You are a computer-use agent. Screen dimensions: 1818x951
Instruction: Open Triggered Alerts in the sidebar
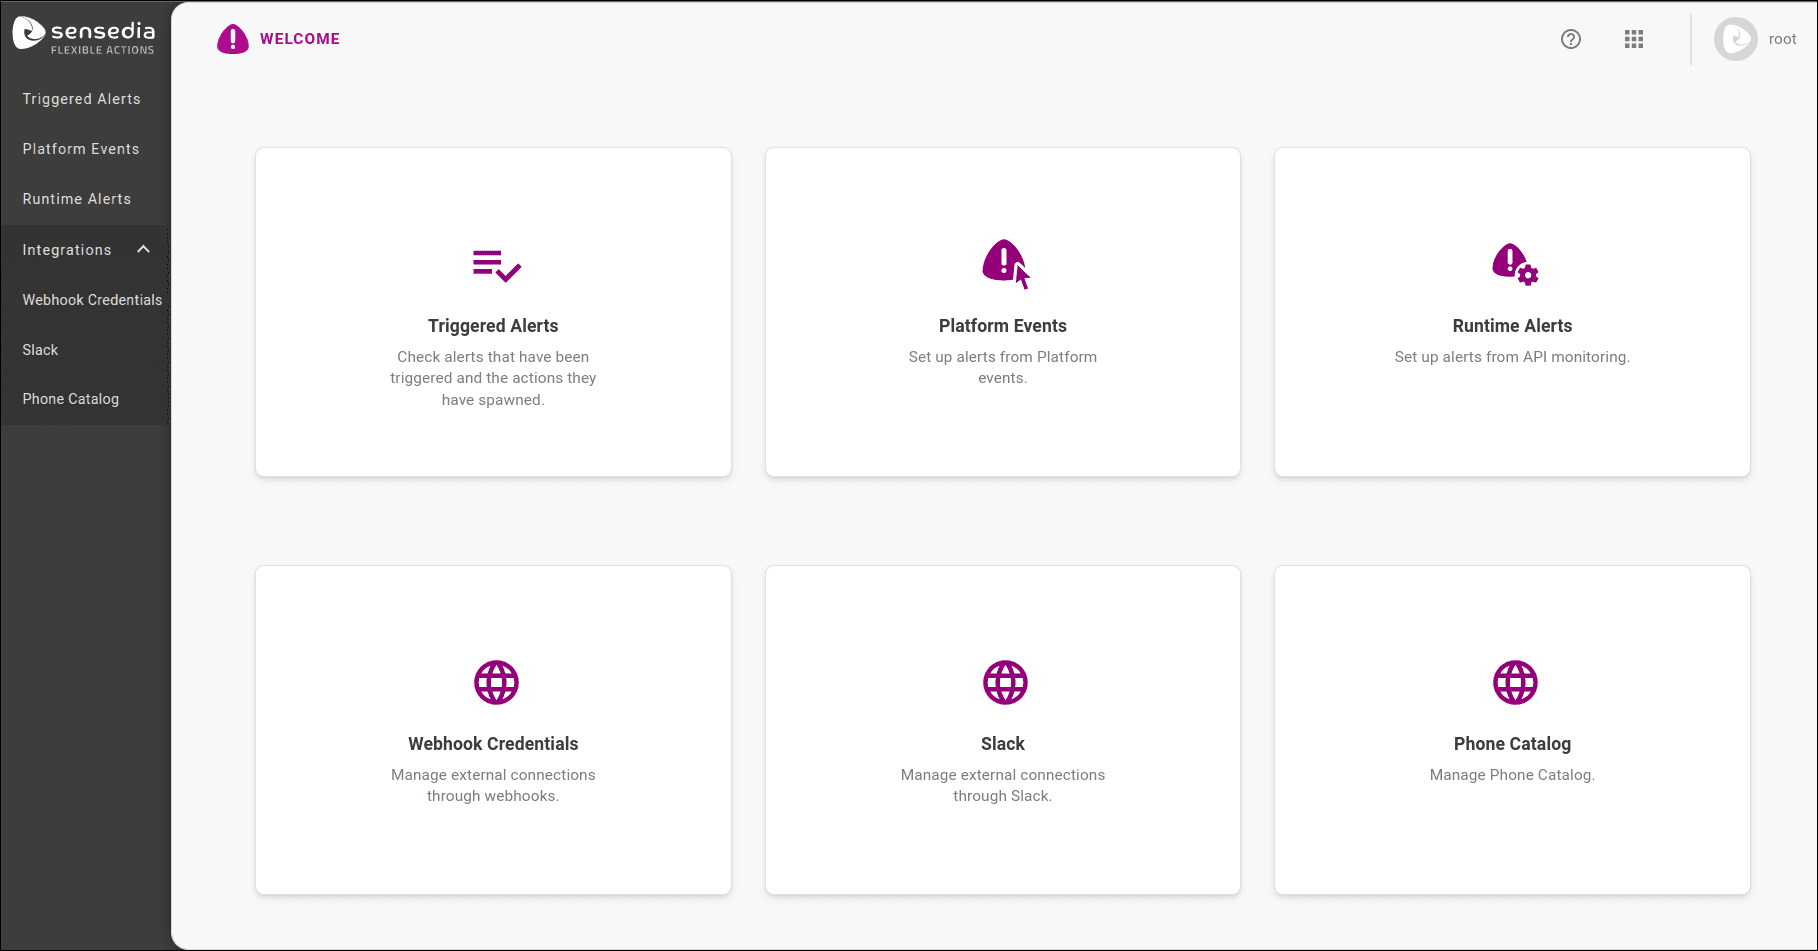coord(81,99)
